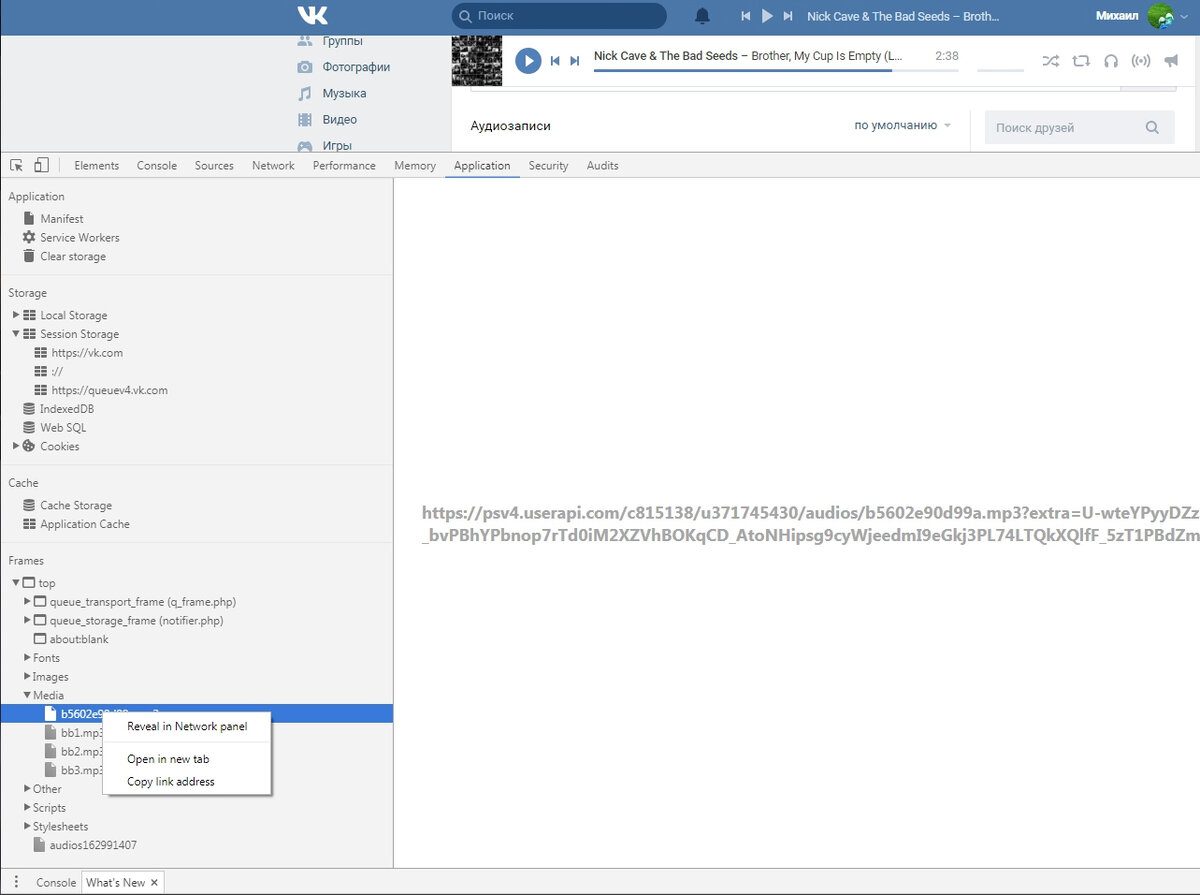Click the megaphone share icon
Screen dimensions: 1200x895
[1171, 61]
